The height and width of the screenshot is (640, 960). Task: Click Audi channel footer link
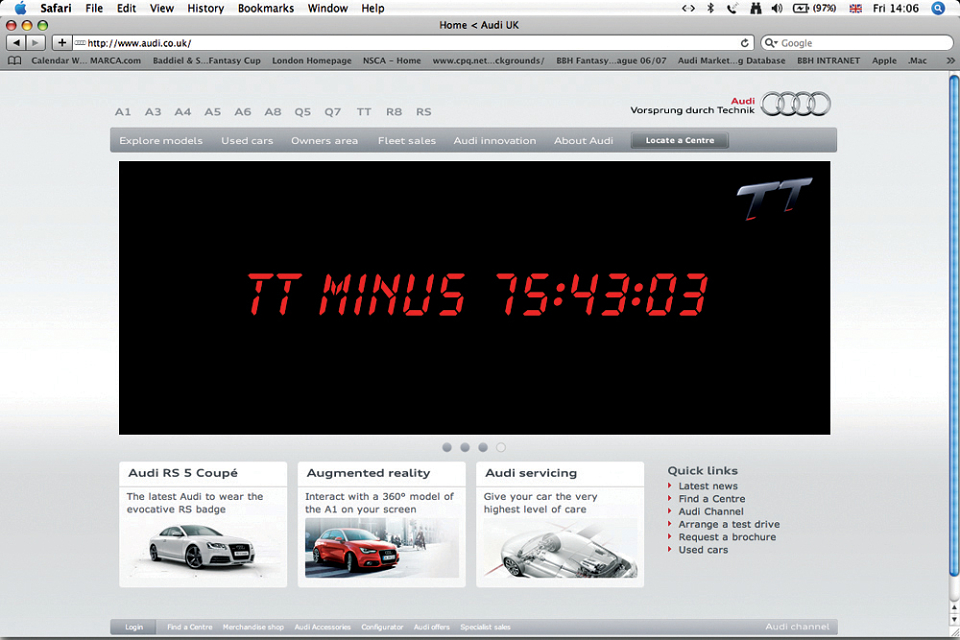tap(797, 627)
